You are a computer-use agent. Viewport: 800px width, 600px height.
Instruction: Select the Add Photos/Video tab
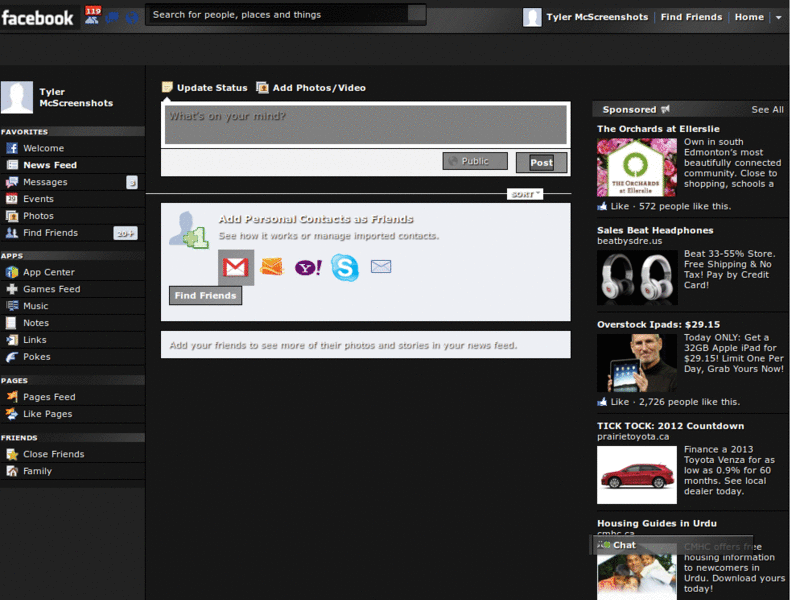pos(311,88)
